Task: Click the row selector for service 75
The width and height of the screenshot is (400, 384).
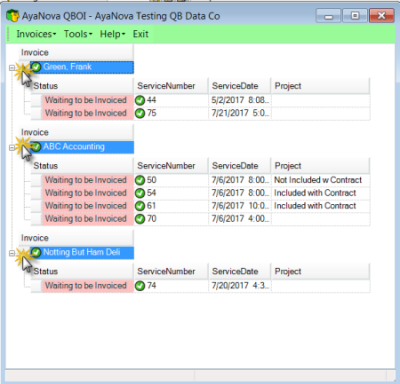Action: [x=36, y=113]
